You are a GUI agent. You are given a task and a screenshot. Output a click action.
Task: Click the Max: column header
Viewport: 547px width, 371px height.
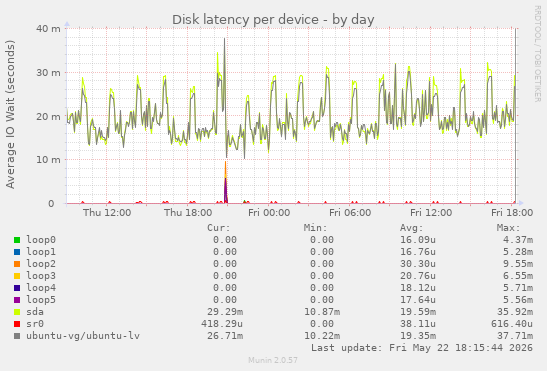[x=508, y=228]
